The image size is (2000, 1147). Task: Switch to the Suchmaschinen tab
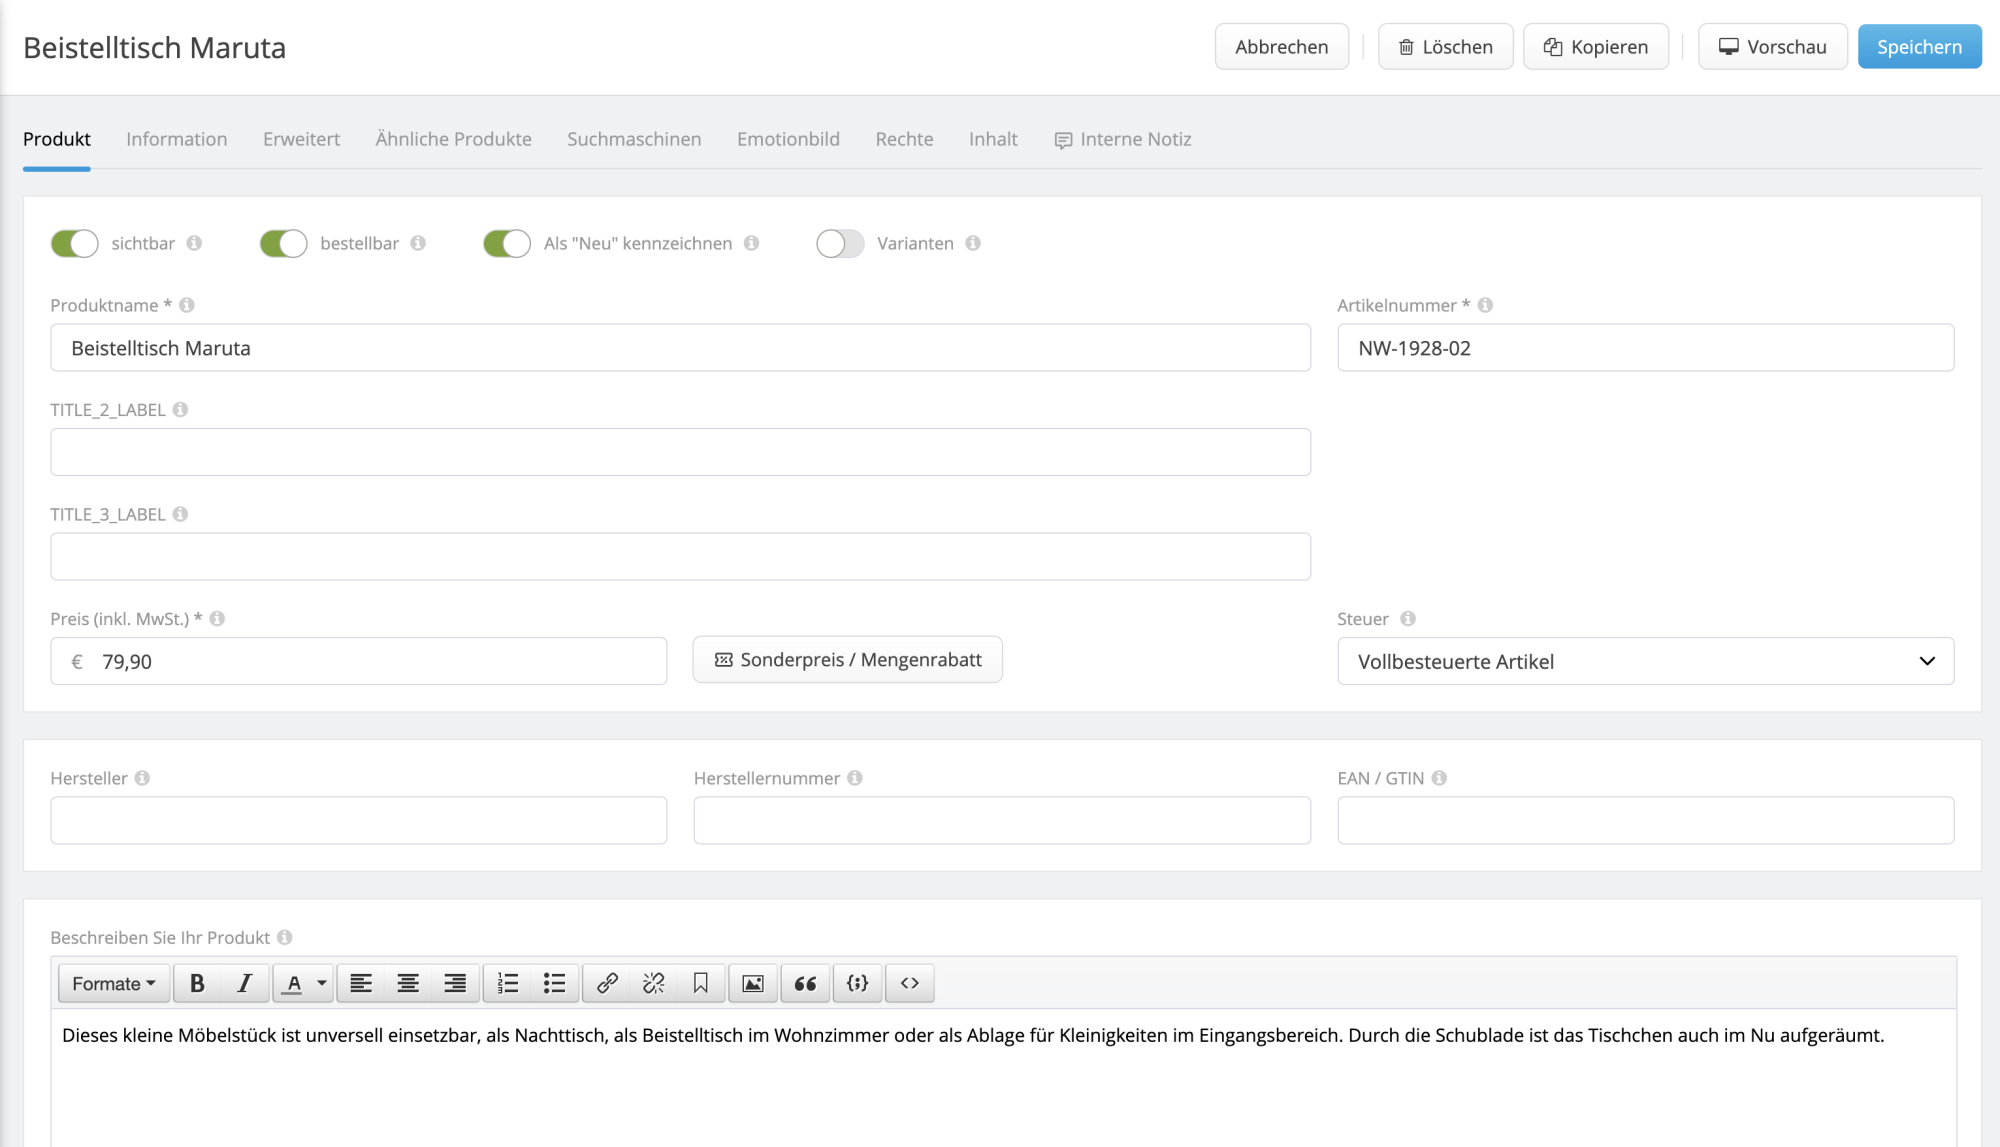click(634, 139)
